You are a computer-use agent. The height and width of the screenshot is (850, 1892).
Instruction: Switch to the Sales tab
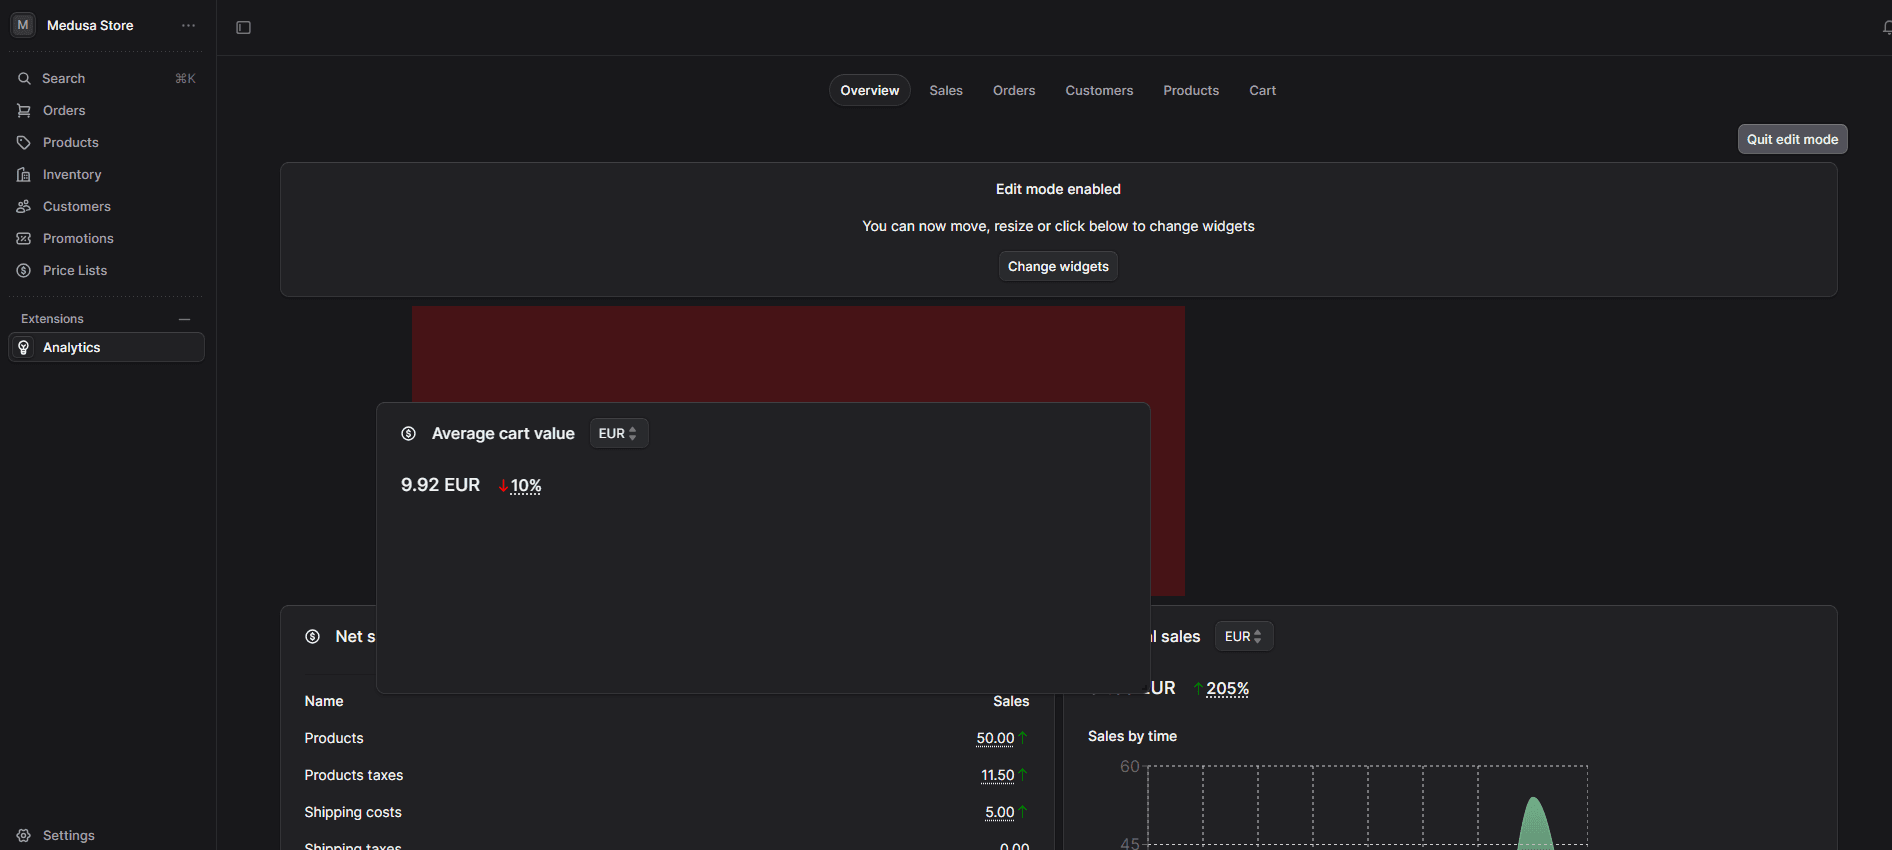tap(945, 91)
